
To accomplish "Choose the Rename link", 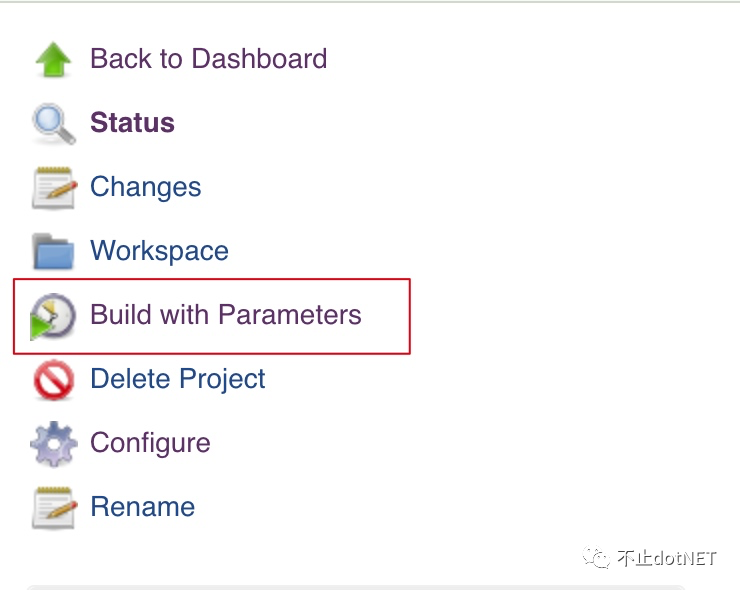I will click(x=142, y=507).
